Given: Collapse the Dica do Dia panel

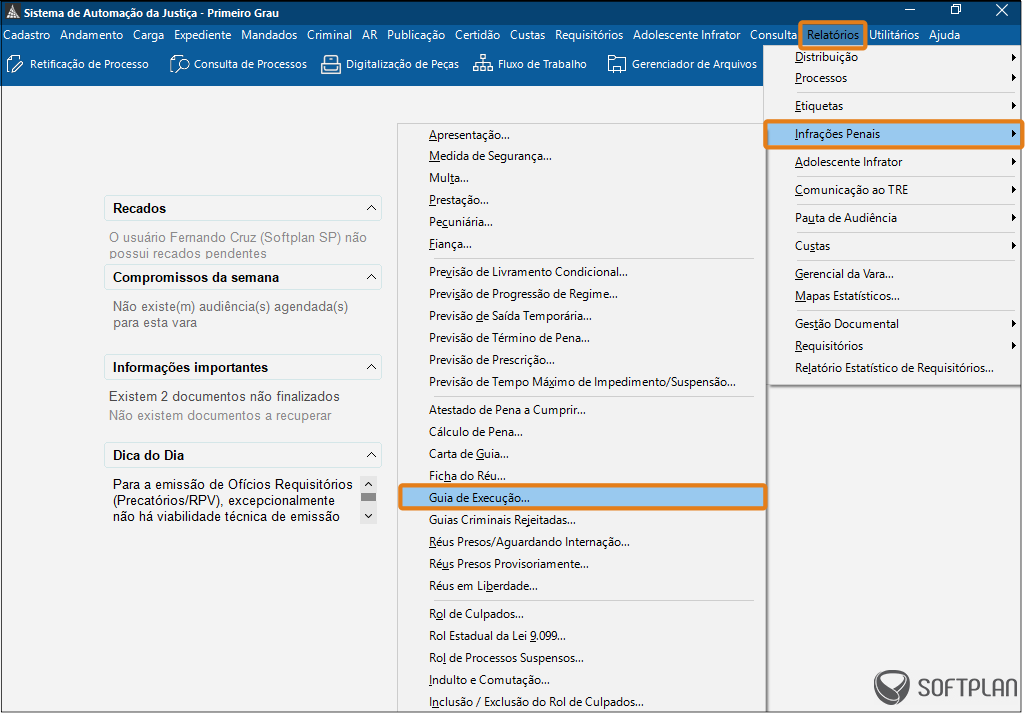Looking at the screenshot, I should pos(371,455).
